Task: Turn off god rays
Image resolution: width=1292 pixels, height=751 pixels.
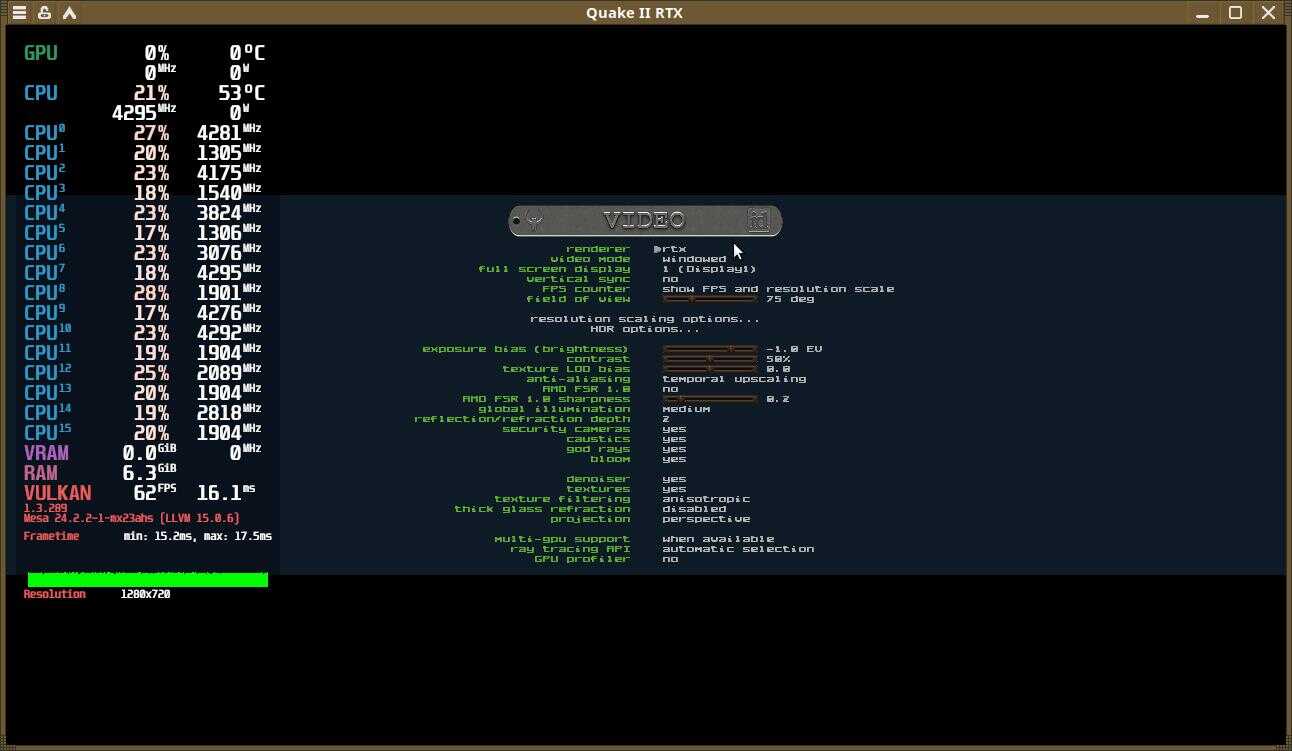Action: click(x=674, y=449)
